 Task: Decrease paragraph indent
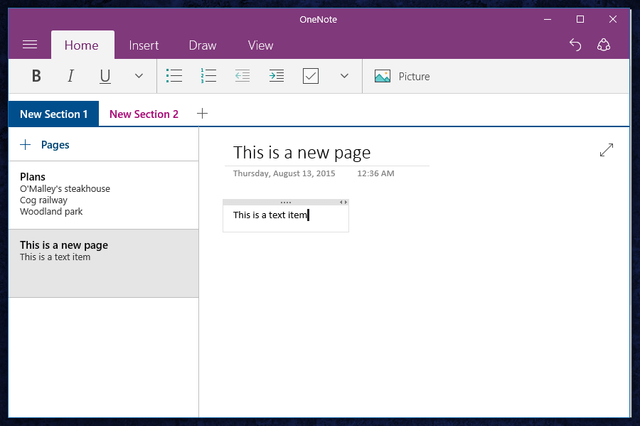coord(242,76)
